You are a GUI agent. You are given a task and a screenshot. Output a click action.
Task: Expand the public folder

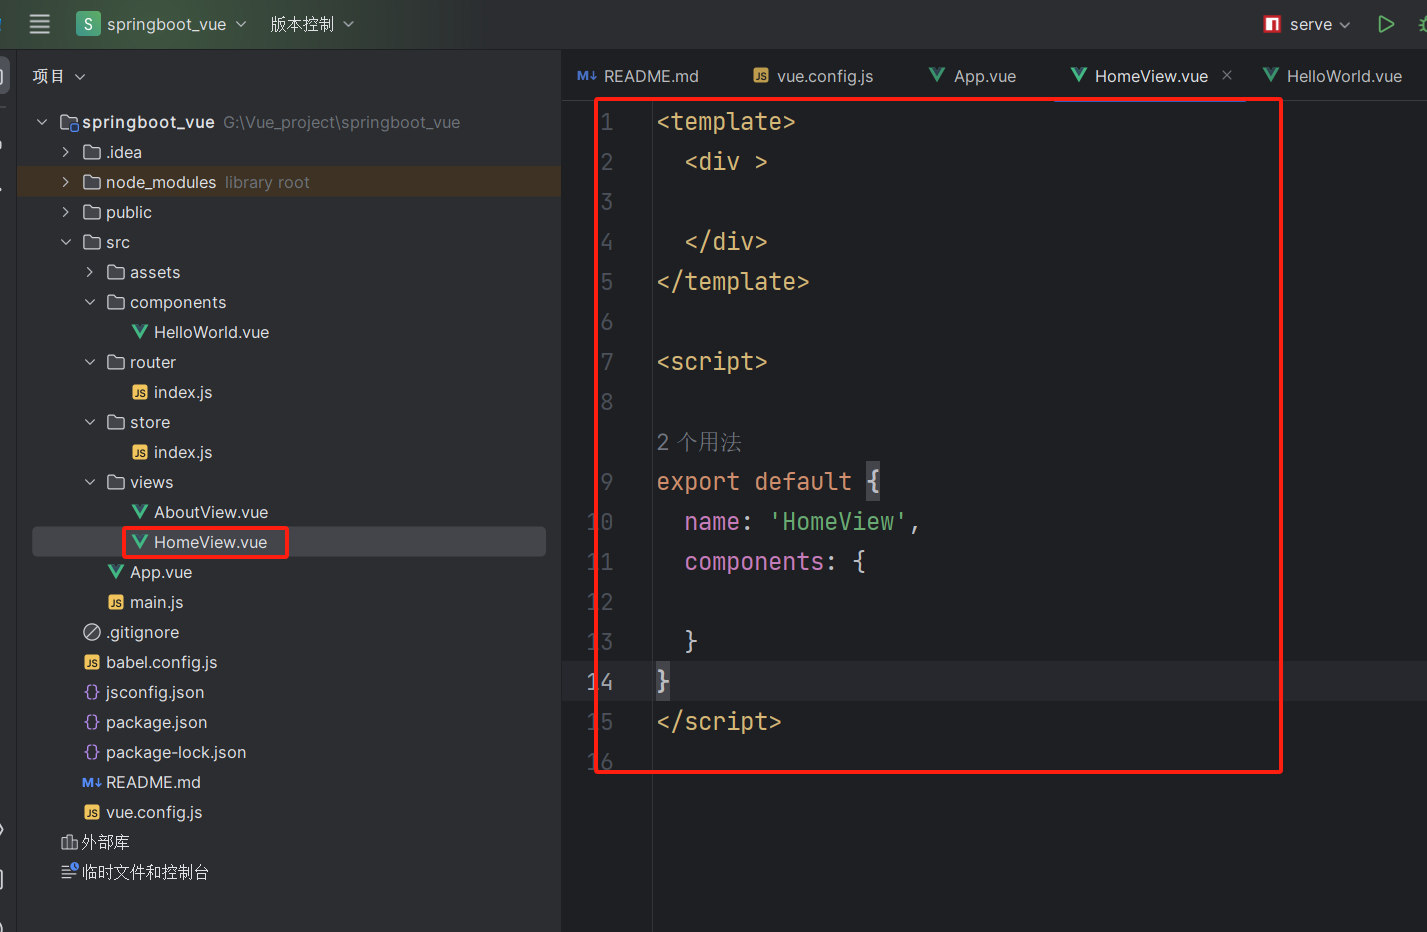pyautogui.click(x=66, y=212)
